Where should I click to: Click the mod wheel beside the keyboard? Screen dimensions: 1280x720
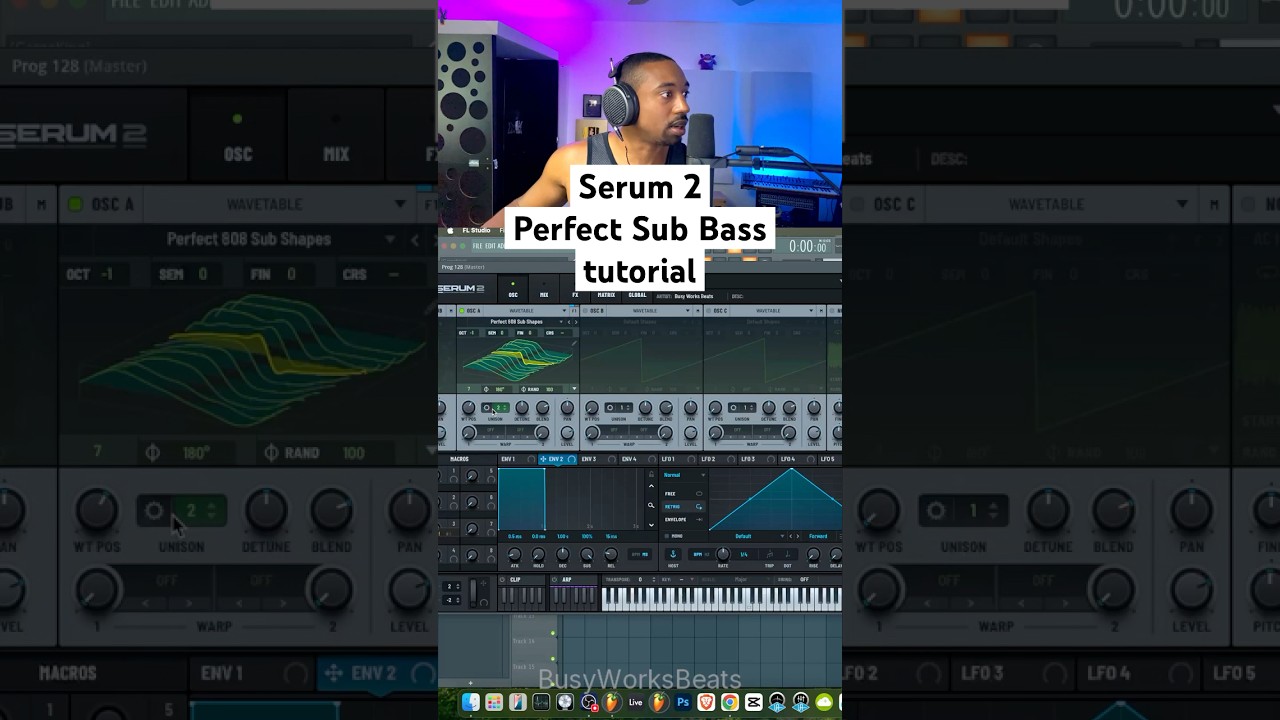pos(473,592)
